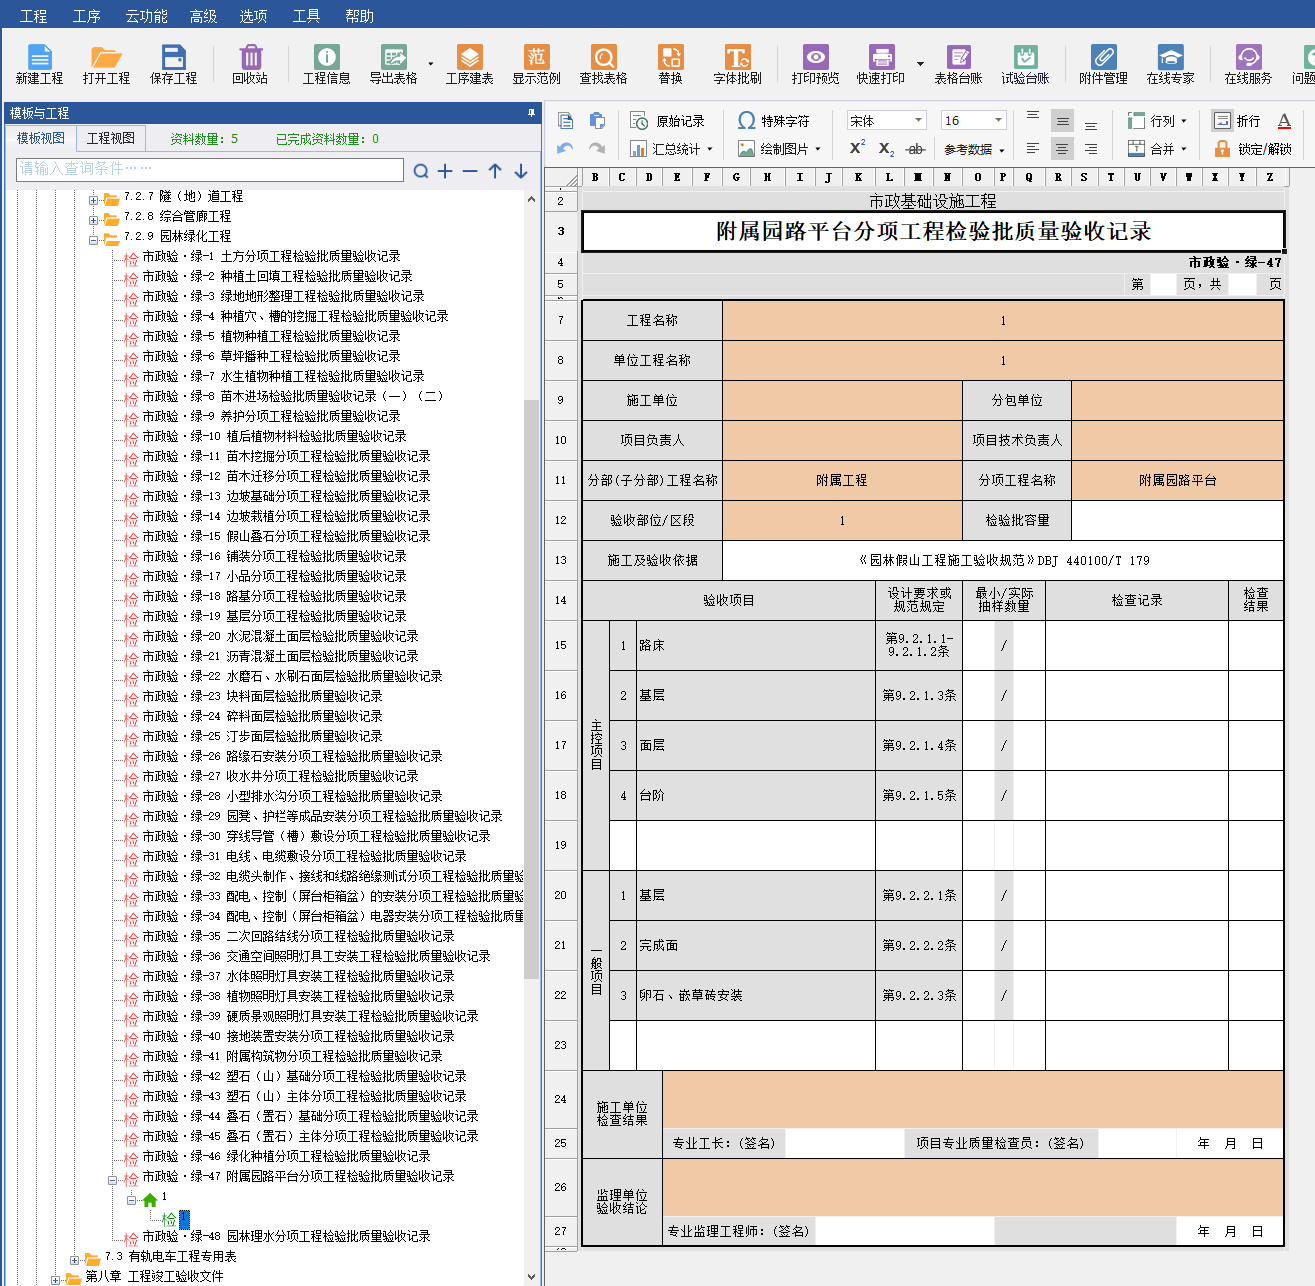
Task: Click the 替换 replace icon
Action: [670, 64]
